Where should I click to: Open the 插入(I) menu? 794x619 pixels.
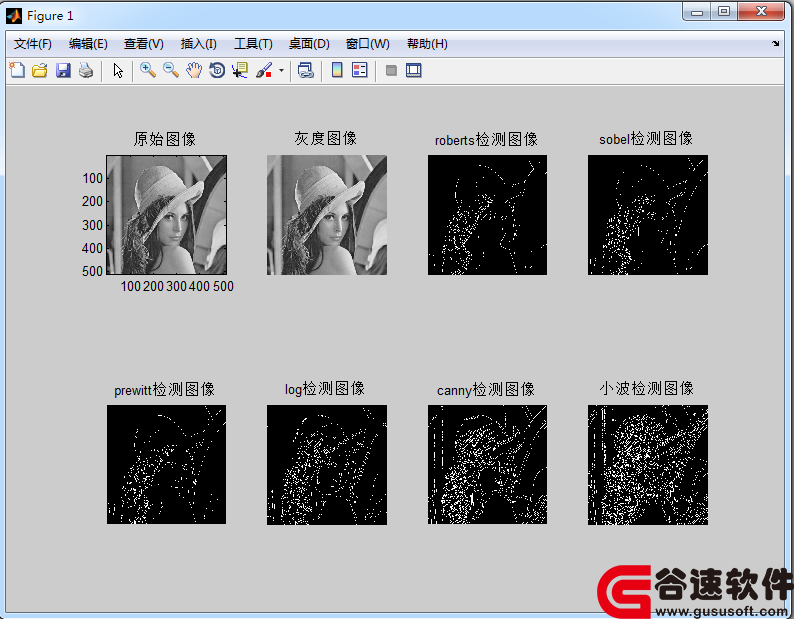pos(198,44)
